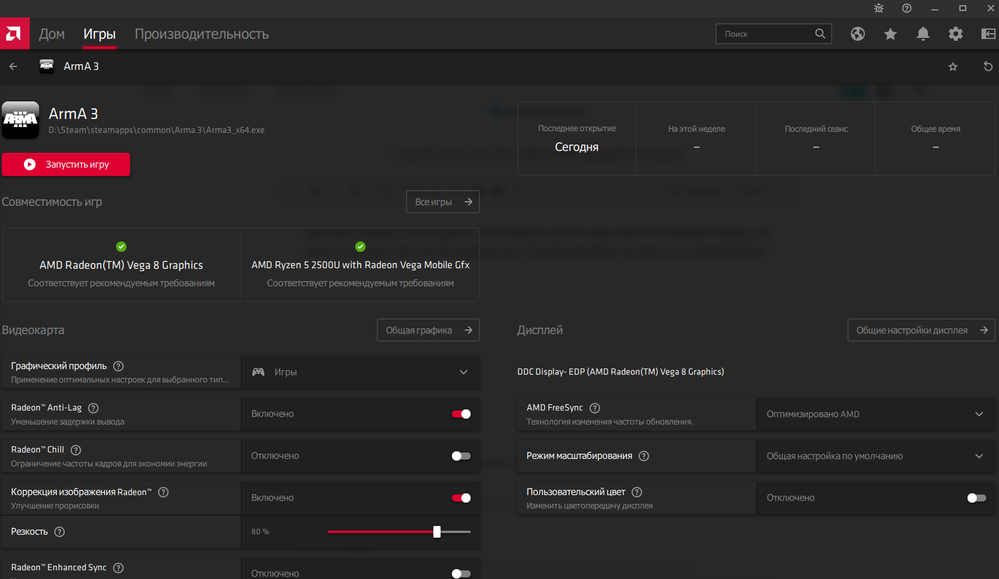The height and width of the screenshot is (579, 999).
Task: Show help for Radeon Chill
Action: [x=76, y=450]
